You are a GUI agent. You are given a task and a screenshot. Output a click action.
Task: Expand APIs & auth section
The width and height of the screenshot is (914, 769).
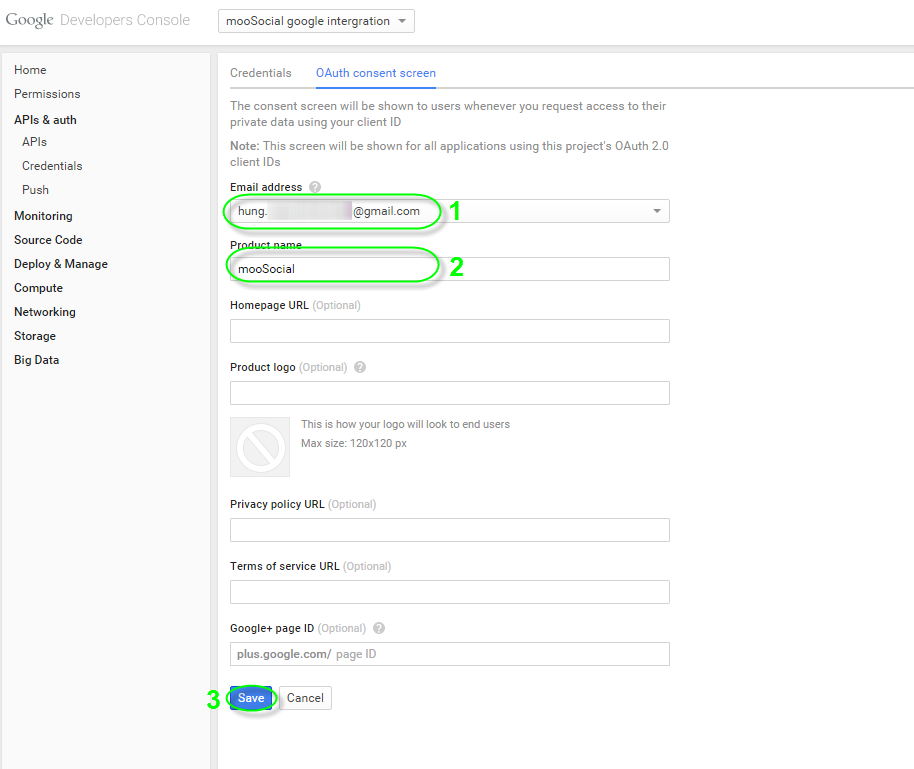[x=45, y=120]
